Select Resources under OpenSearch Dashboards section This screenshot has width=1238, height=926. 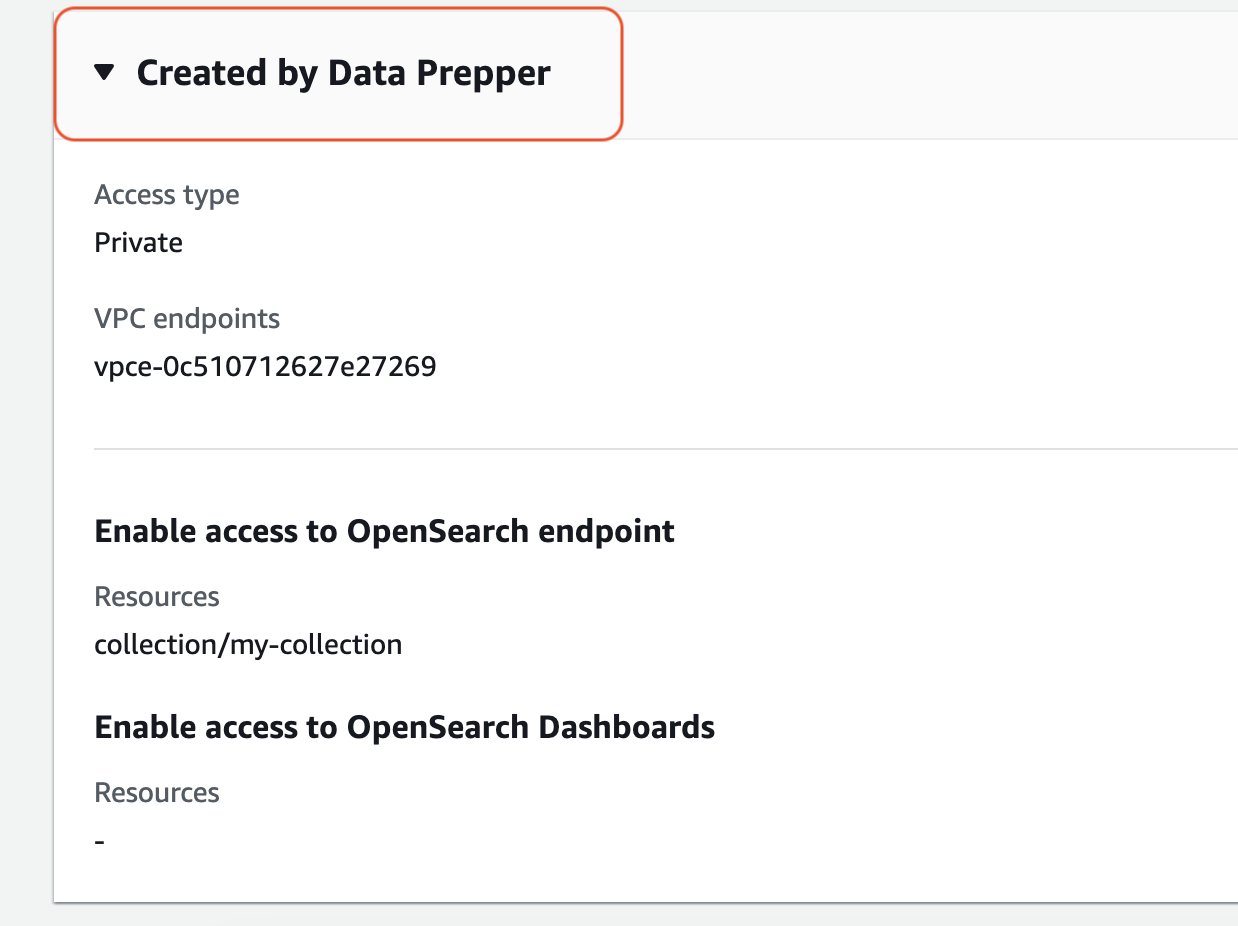pyautogui.click(x=156, y=792)
